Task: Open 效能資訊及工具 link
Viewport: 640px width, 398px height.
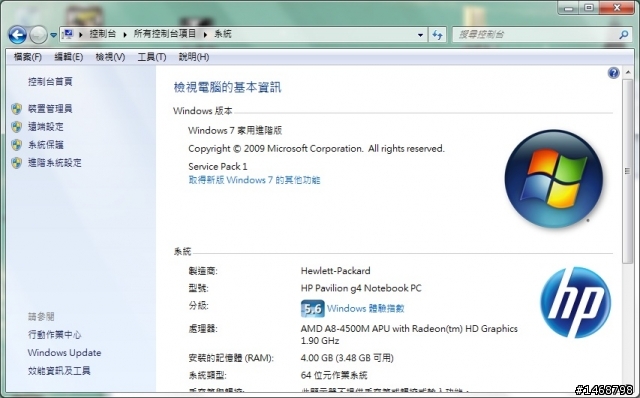Action: coord(59,371)
